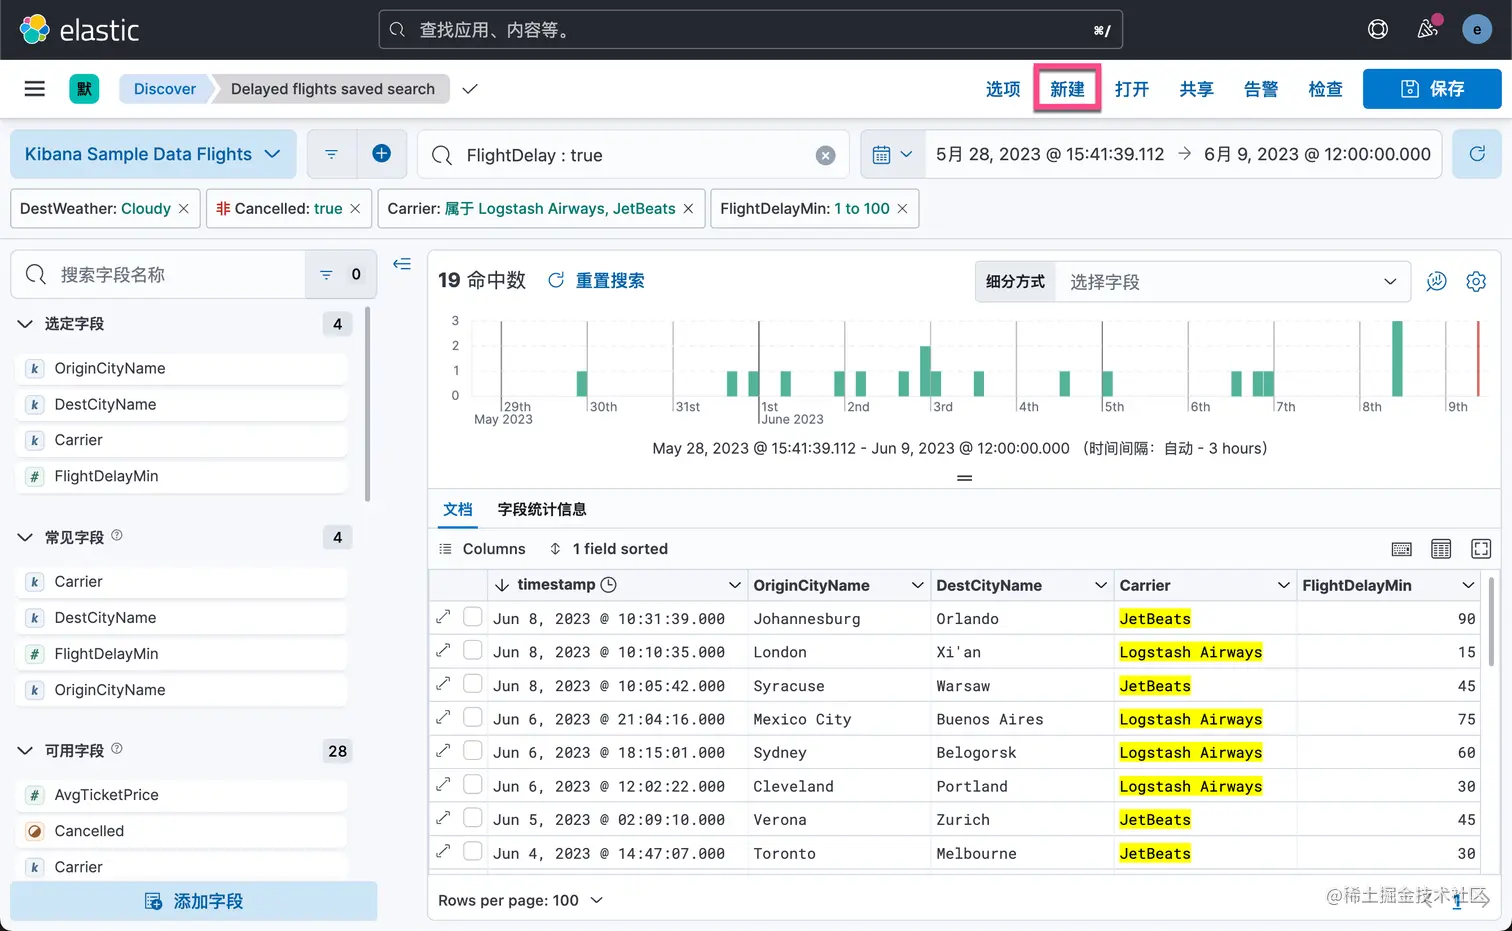Collapse the selected fields section
The width and height of the screenshot is (1512, 931).
click(25, 324)
